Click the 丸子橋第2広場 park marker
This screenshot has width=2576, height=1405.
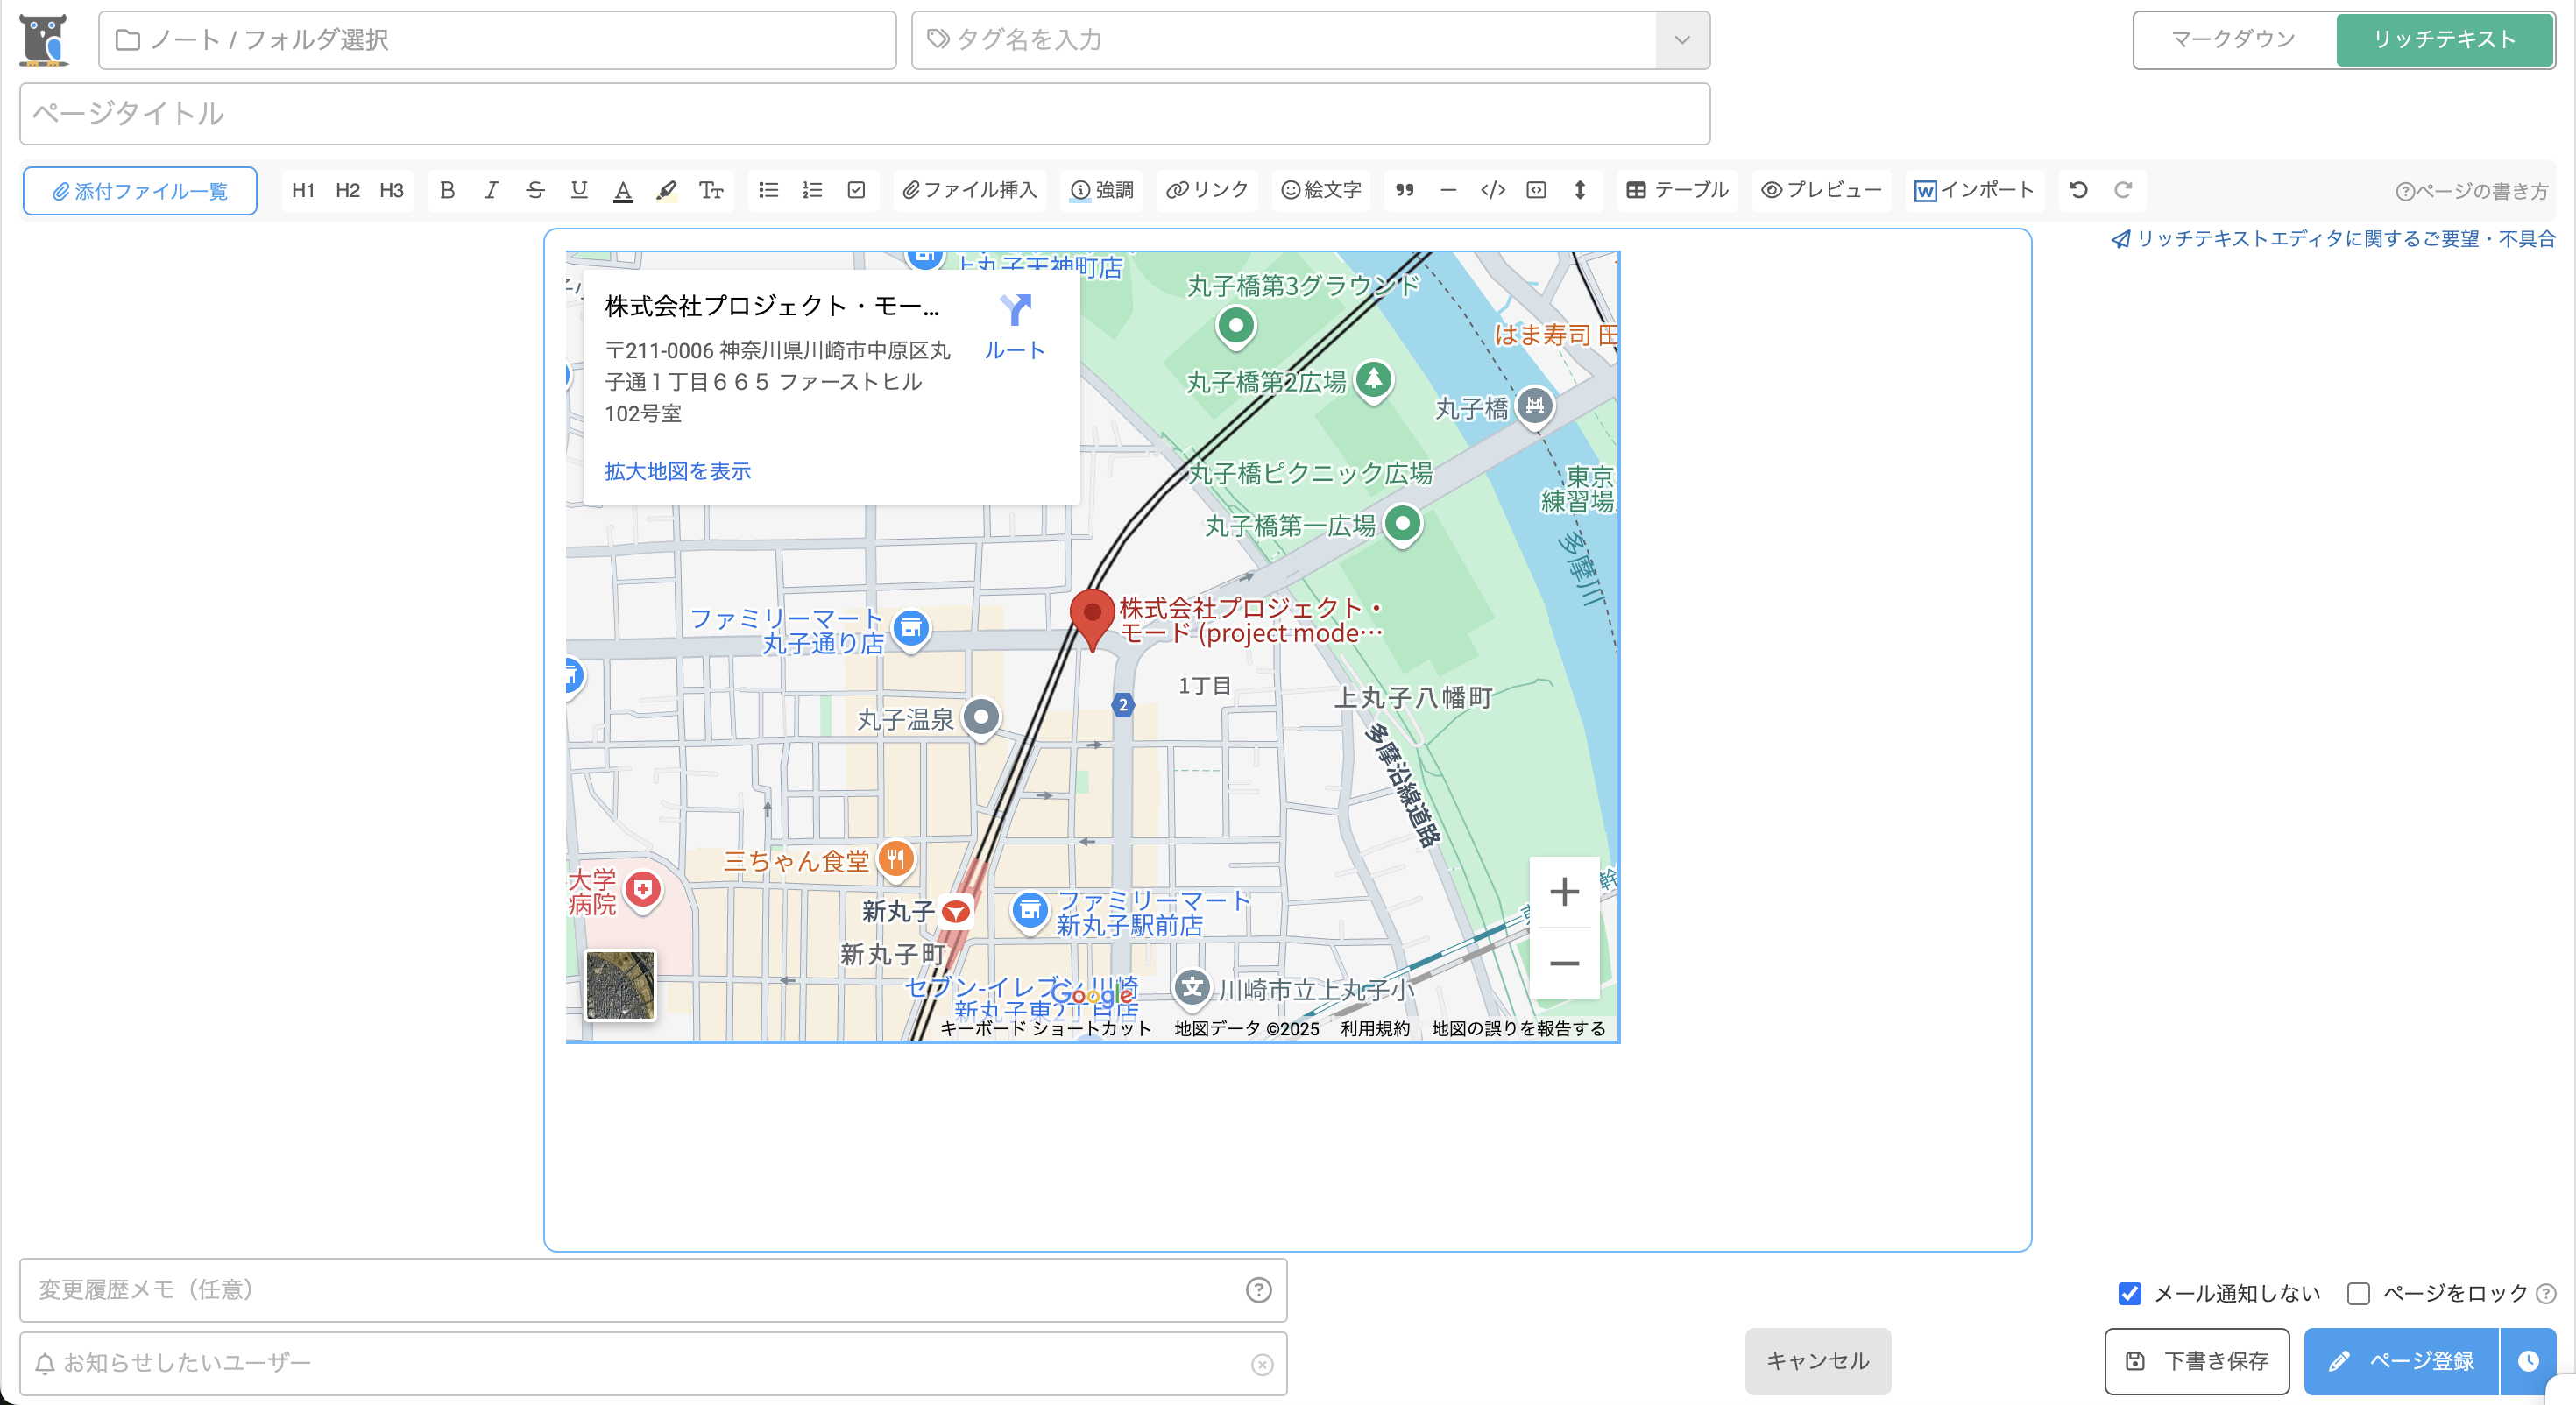coord(1373,380)
